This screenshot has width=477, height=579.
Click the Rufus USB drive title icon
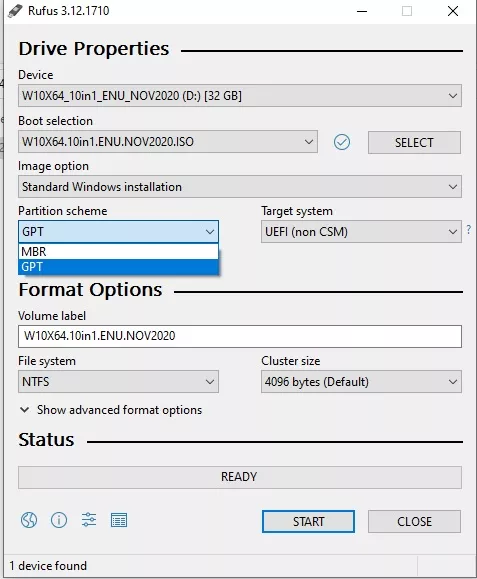pyautogui.click(x=15, y=11)
